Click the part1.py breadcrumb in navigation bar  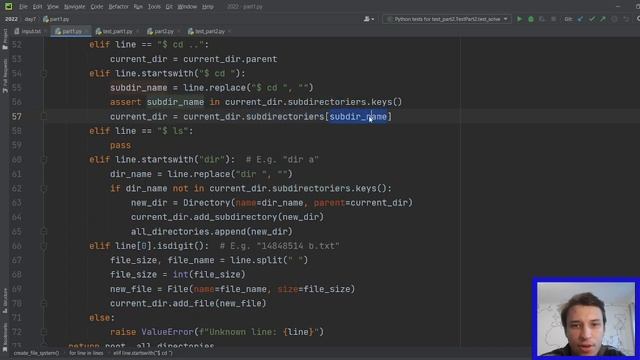point(56,19)
